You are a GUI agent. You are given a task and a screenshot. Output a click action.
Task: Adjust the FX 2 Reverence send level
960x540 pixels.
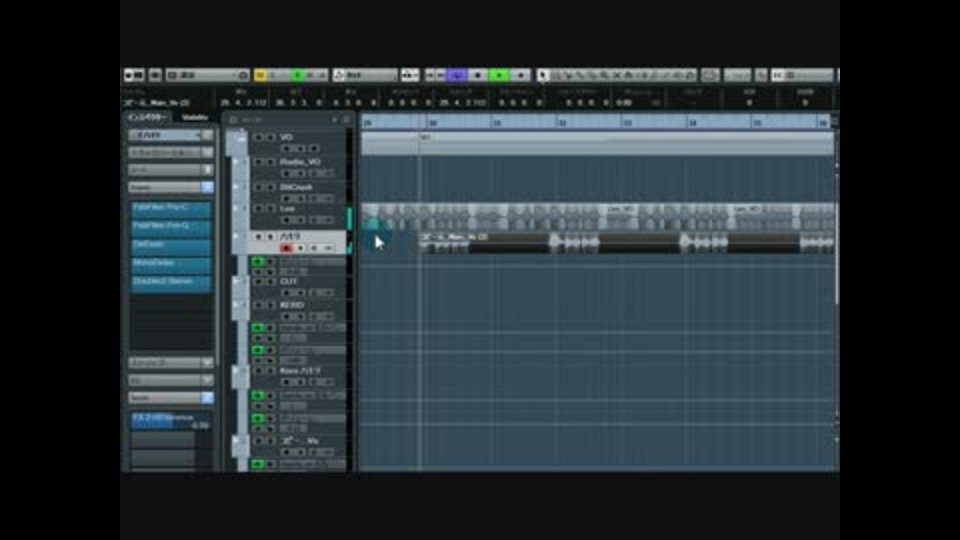(x=171, y=421)
